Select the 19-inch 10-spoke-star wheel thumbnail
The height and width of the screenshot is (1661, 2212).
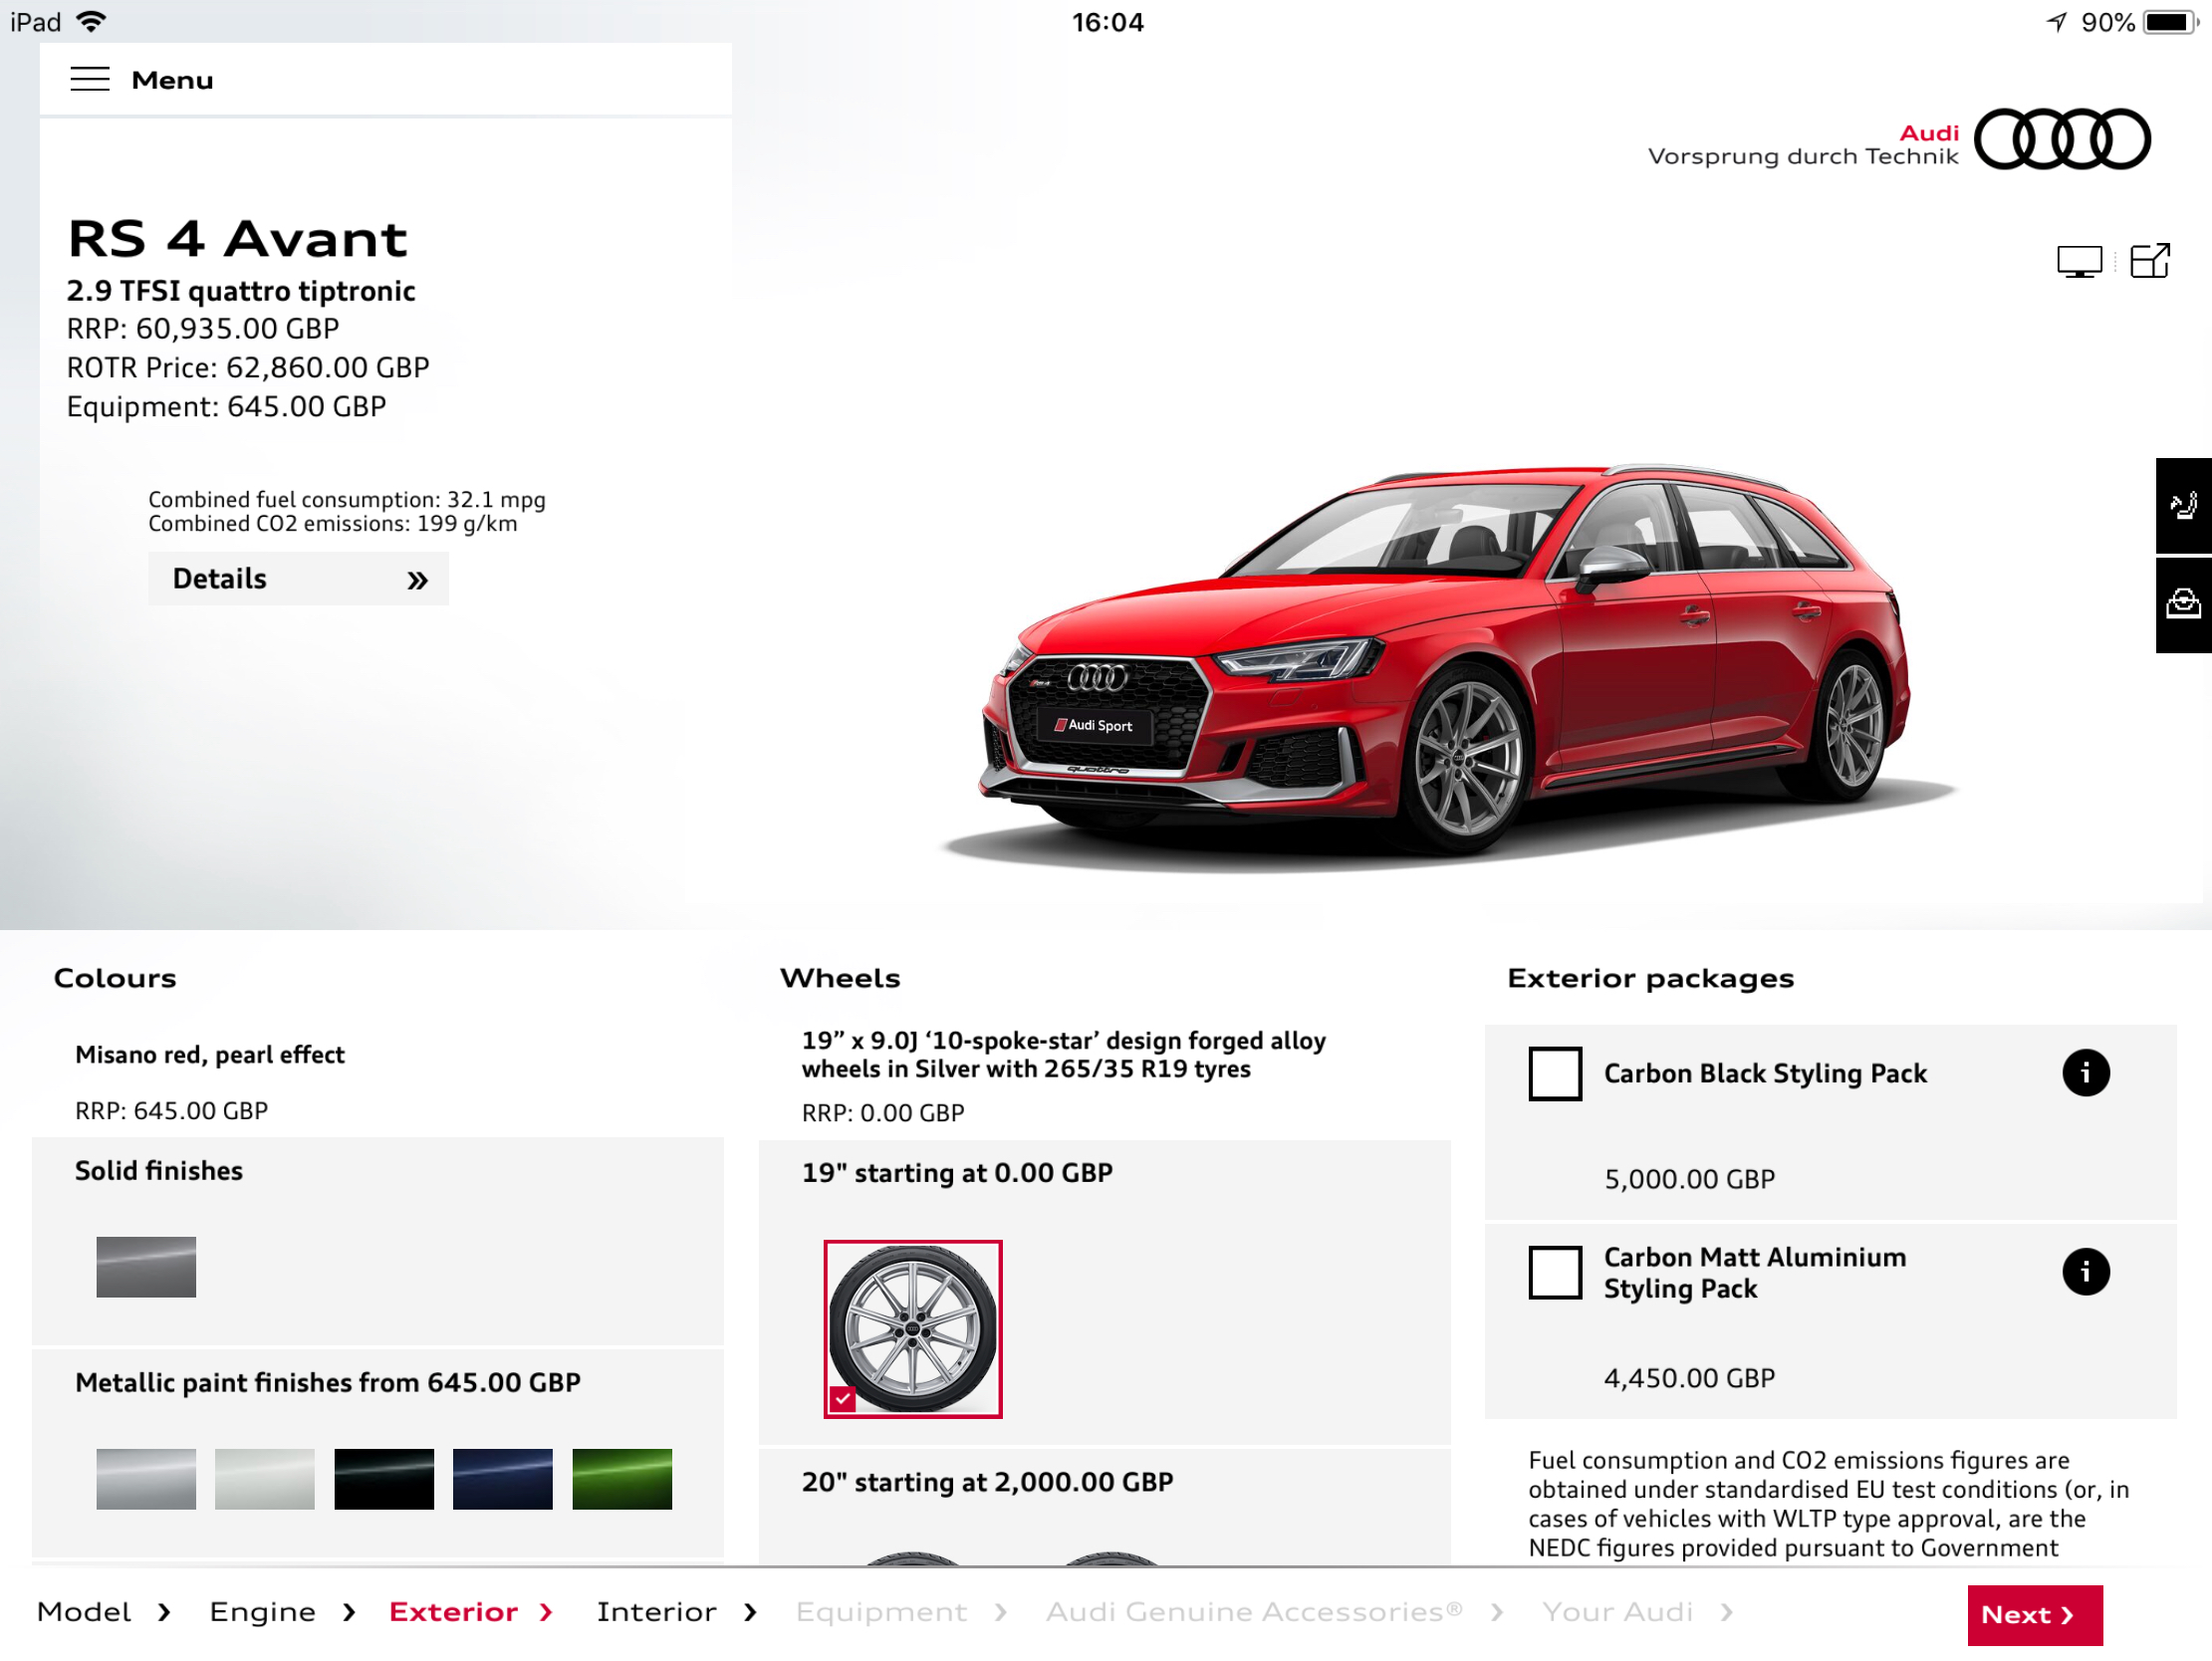pos(912,1329)
